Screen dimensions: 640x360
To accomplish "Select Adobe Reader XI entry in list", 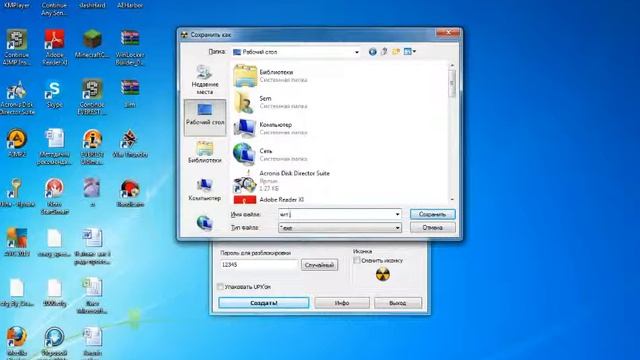I will tap(269, 200).
